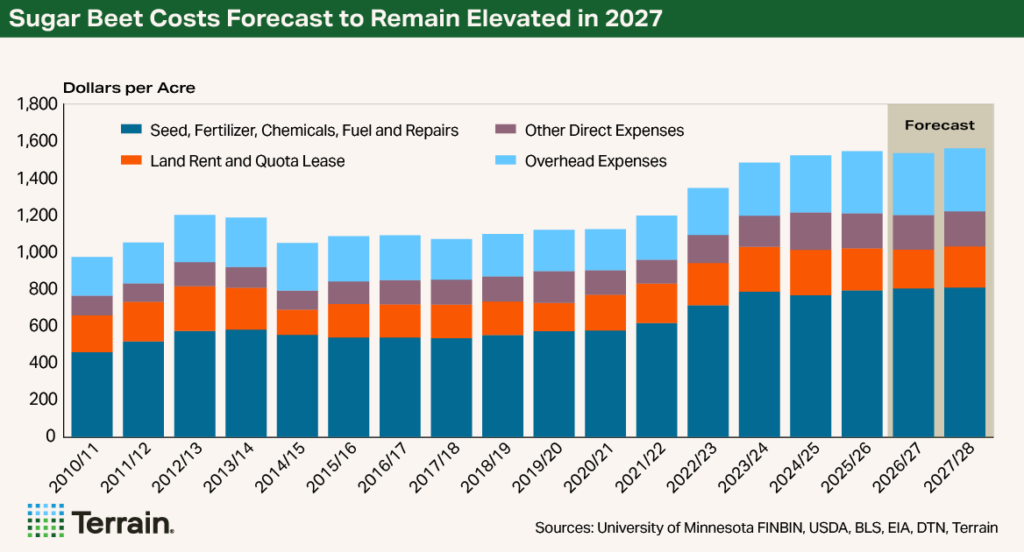Select the 'Other Direct Expenses' legend label

[605, 131]
